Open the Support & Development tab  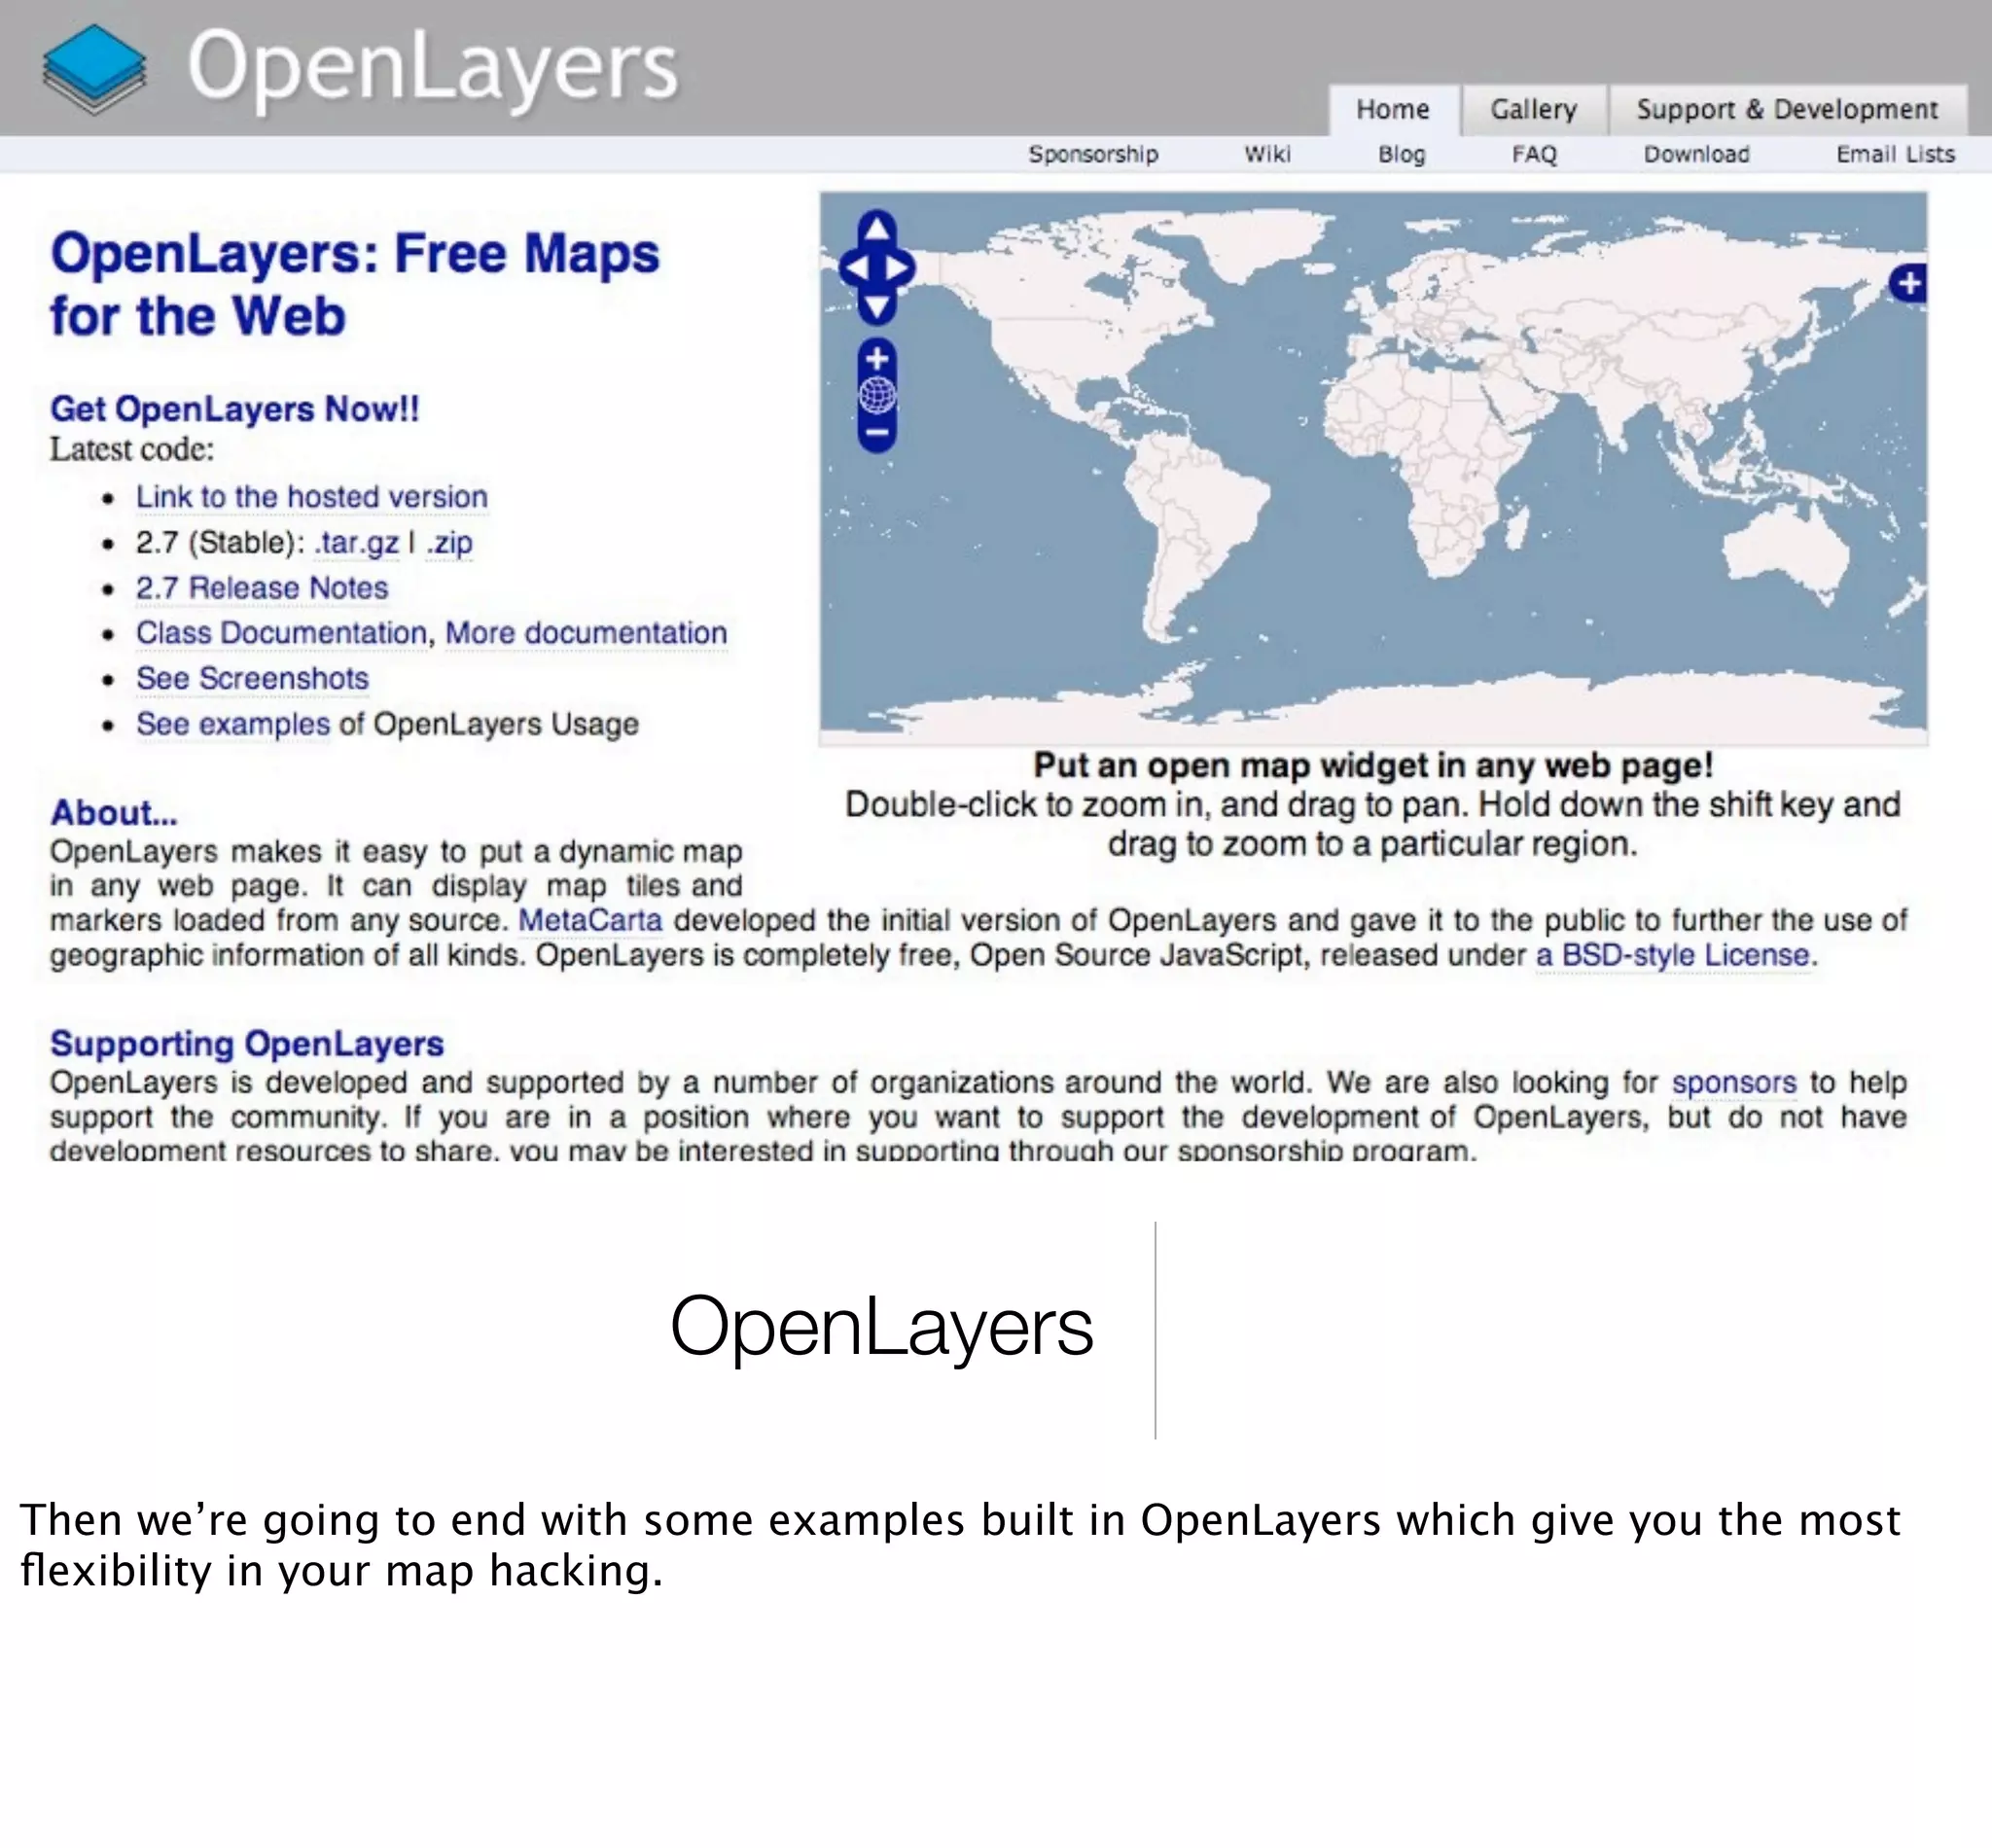pyautogui.click(x=1787, y=109)
